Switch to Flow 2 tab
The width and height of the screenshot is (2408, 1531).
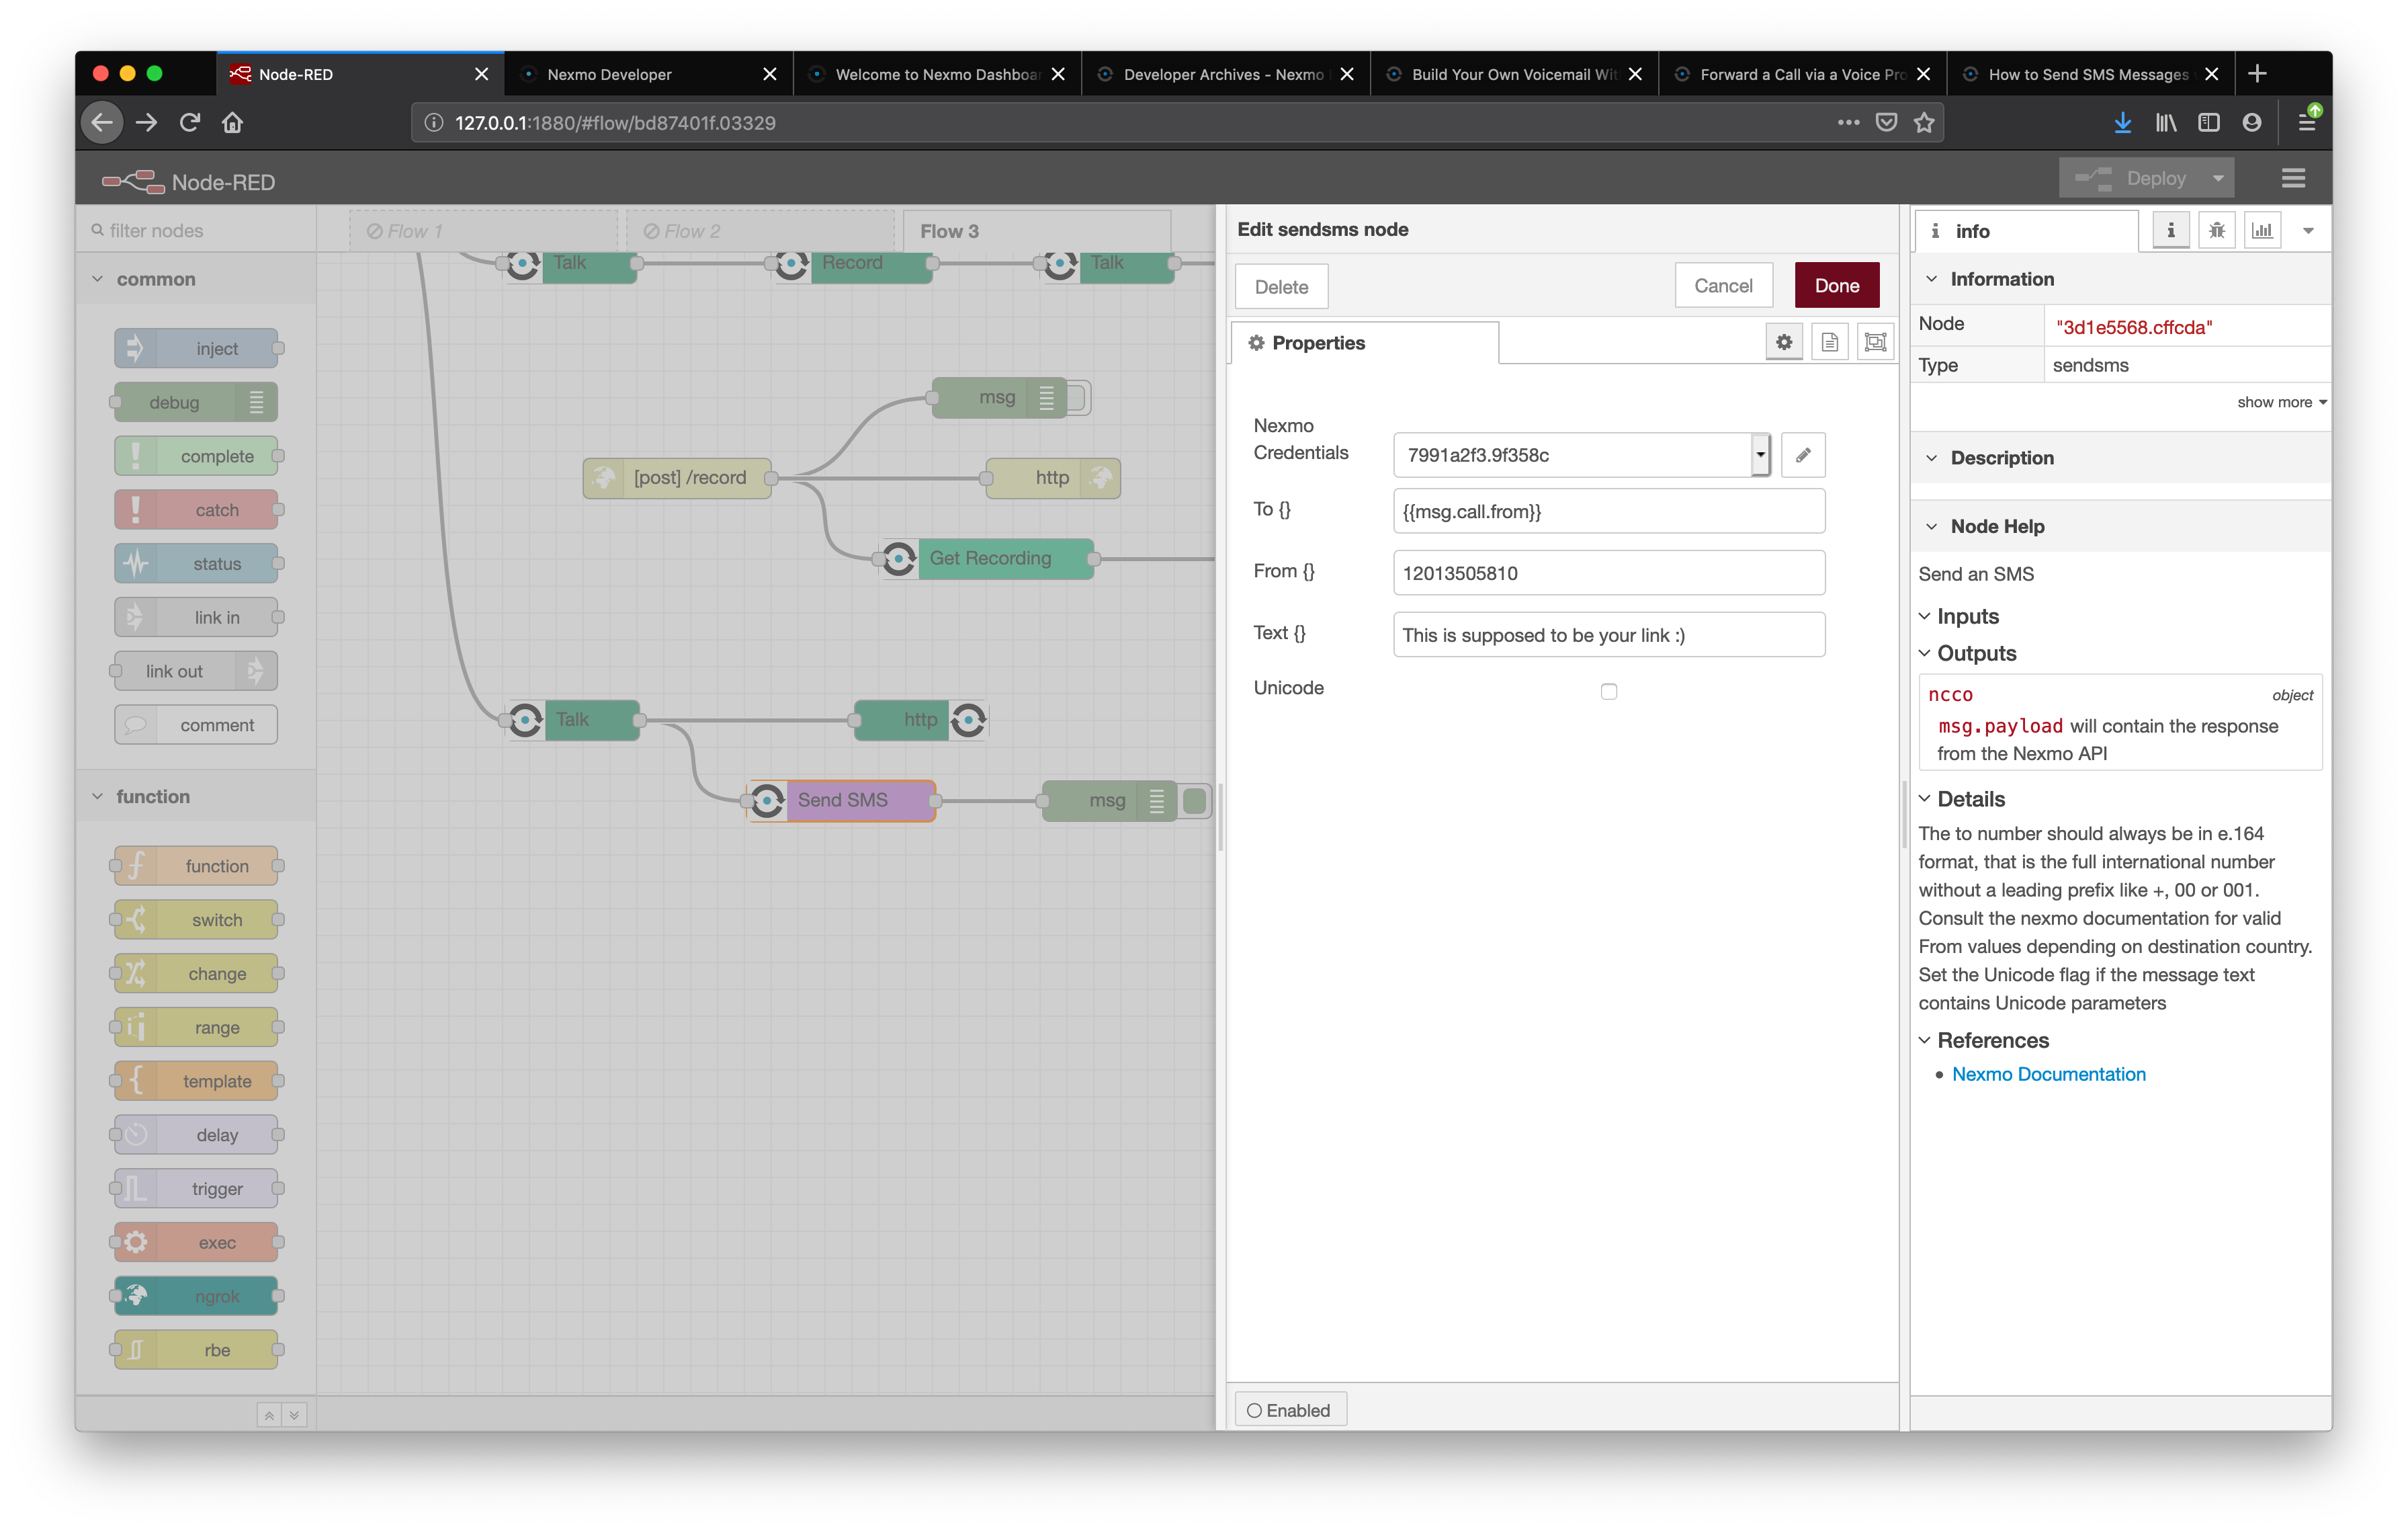point(760,231)
